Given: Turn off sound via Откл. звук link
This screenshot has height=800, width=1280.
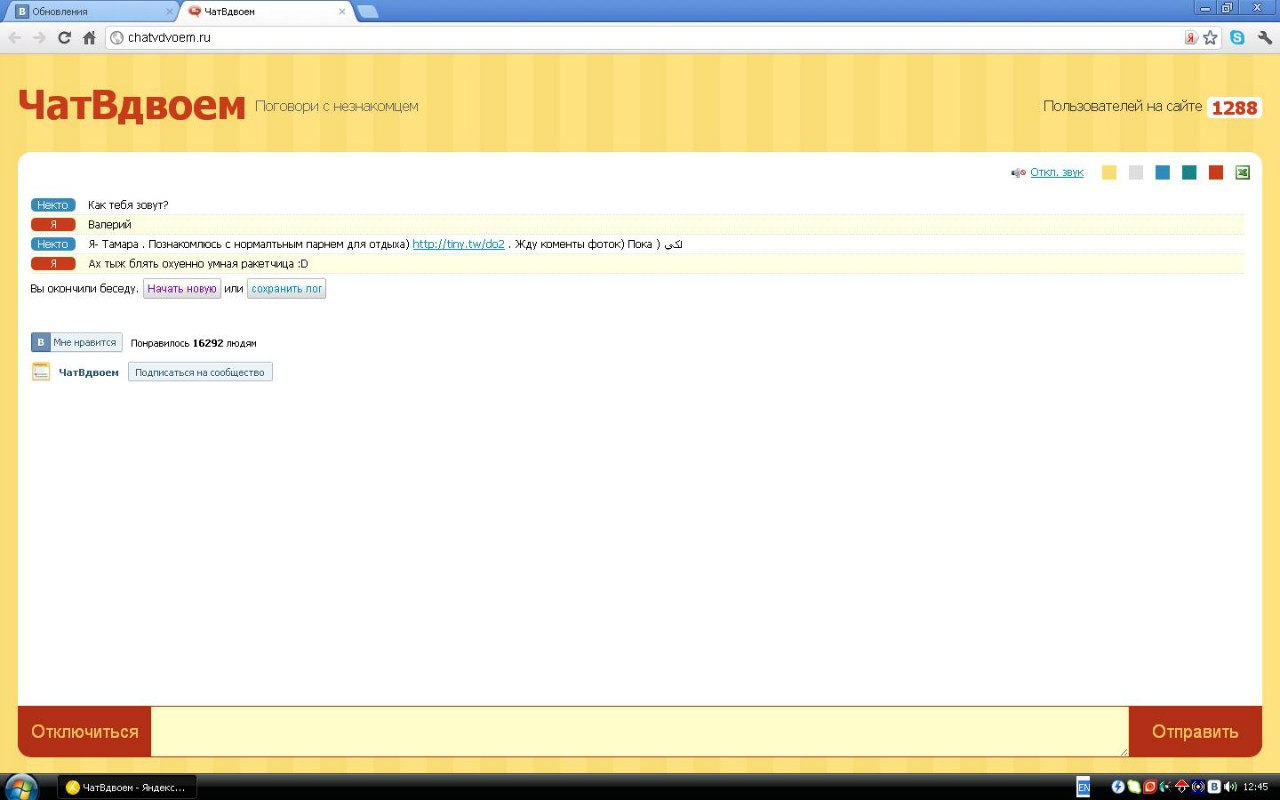Looking at the screenshot, I should pos(1057,172).
